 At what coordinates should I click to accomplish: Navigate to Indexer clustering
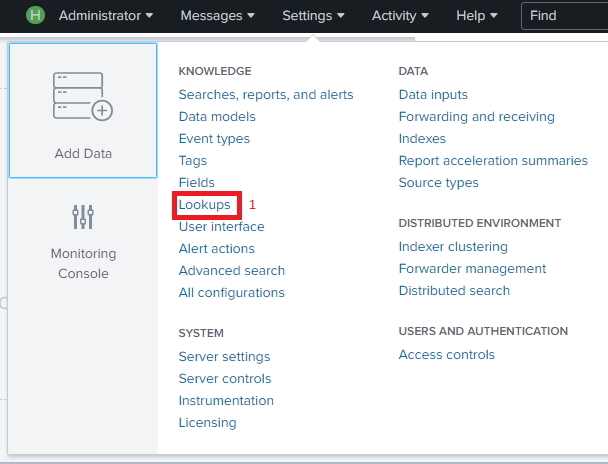pos(453,247)
